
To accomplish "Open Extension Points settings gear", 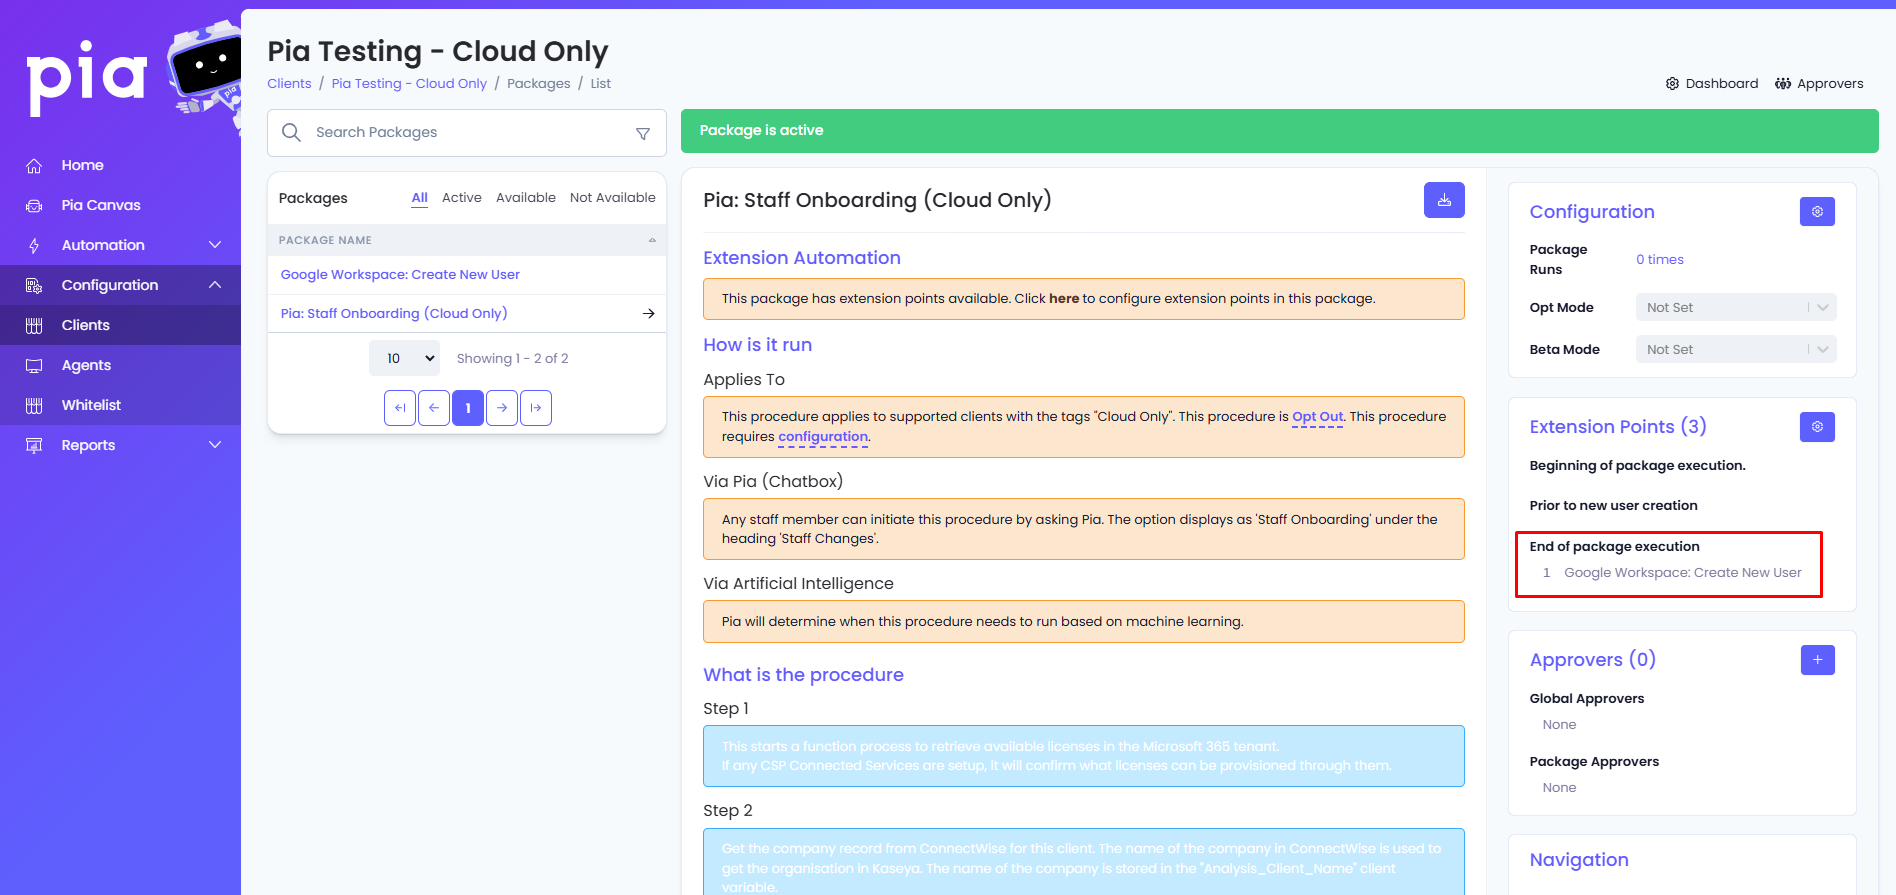I will [x=1817, y=427].
